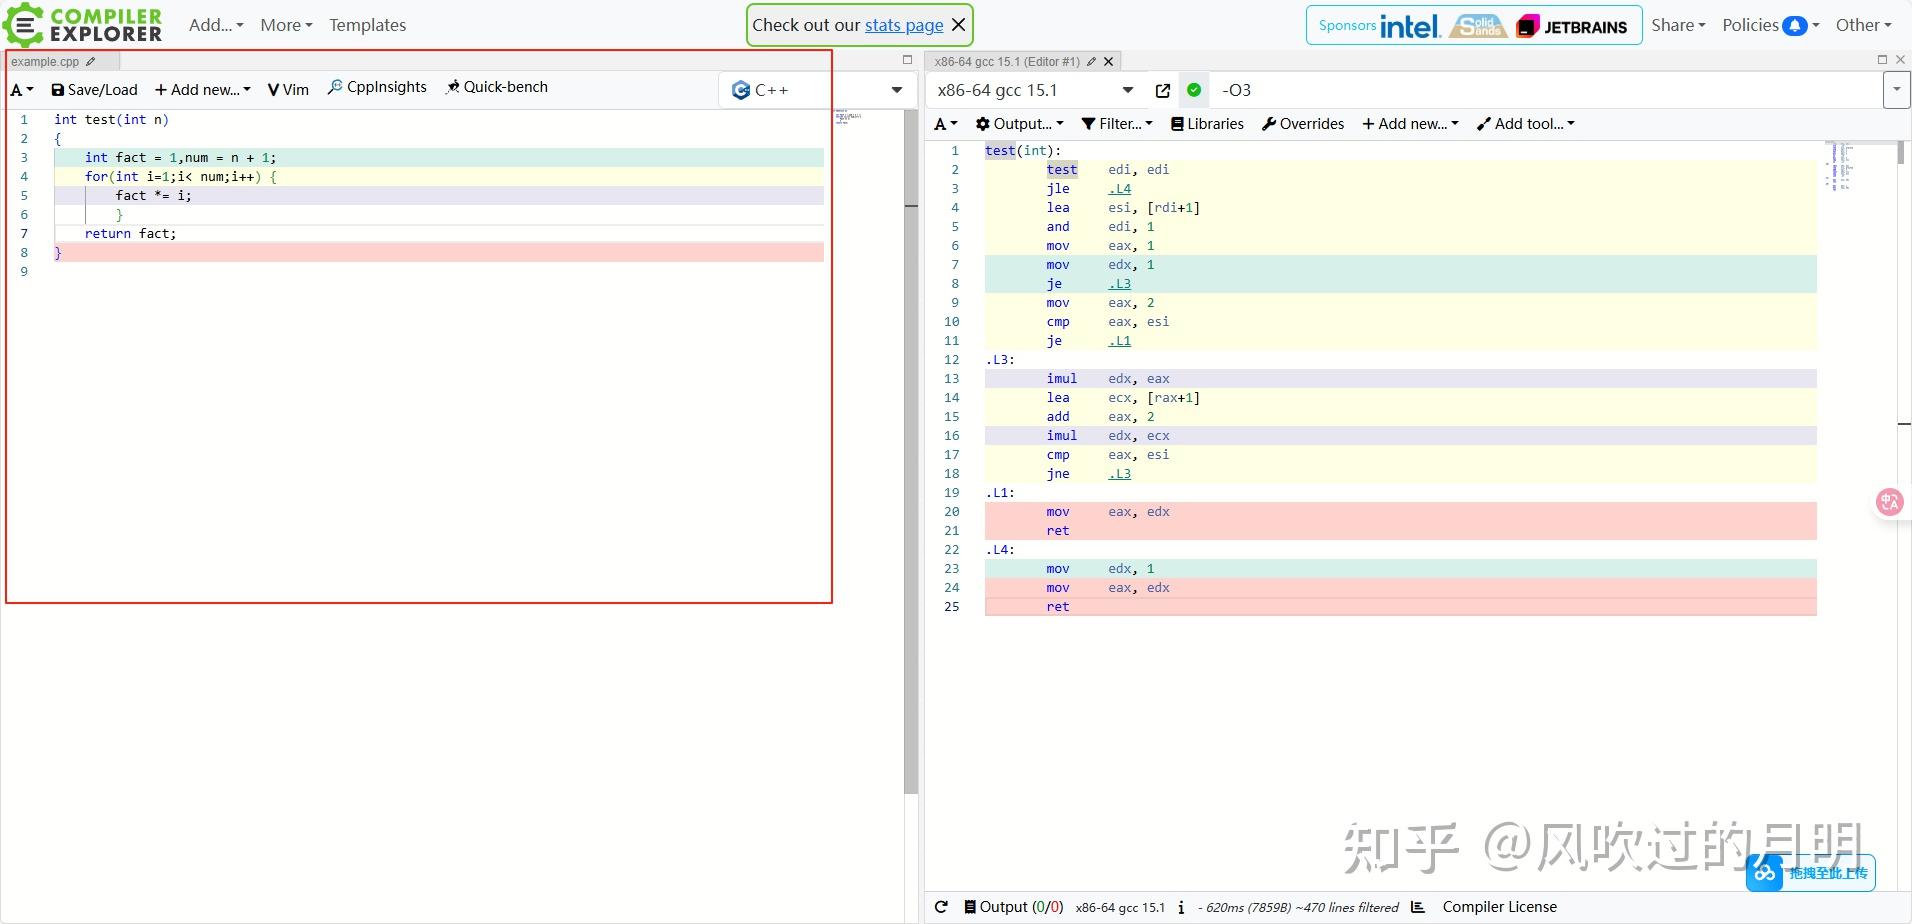Image resolution: width=1912 pixels, height=924 pixels.
Task: Click the JetBrains sponsor logo
Action: click(x=1571, y=25)
